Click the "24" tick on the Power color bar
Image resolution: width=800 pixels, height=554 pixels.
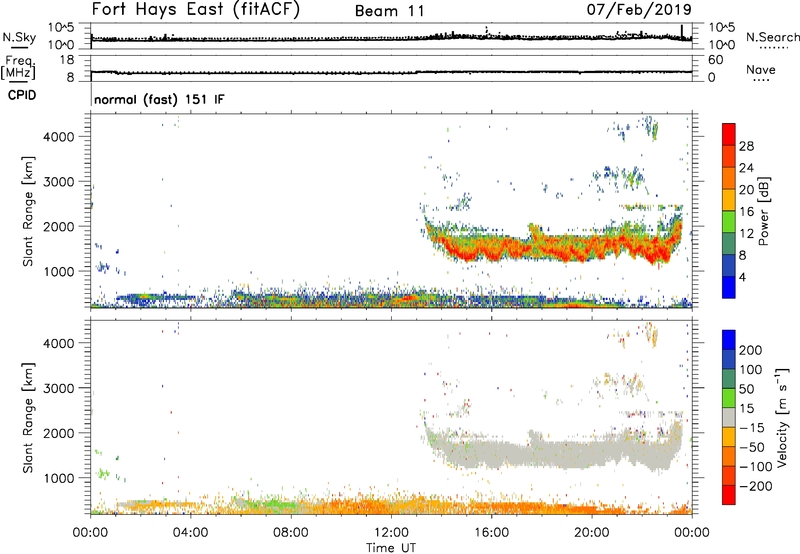click(746, 168)
